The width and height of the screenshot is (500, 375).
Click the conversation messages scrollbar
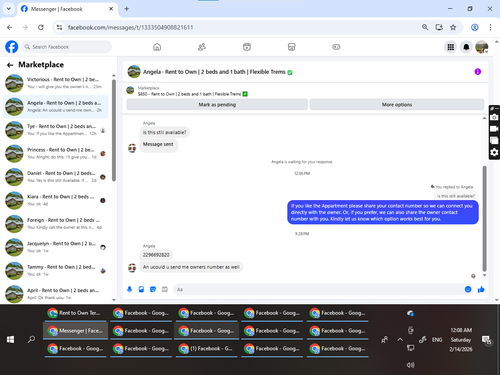coord(484,218)
